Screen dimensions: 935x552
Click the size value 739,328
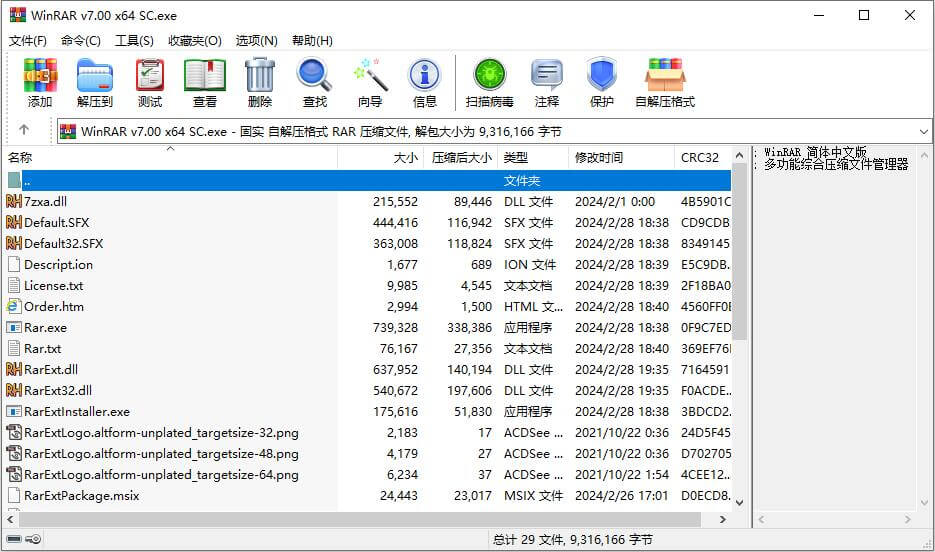pyautogui.click(x=395, y=327)
